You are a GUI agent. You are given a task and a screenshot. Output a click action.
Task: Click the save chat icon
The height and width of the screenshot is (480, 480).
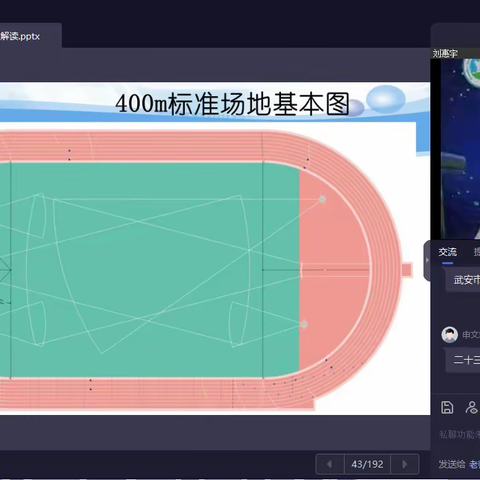pyautogui.click(x=447, y=407)
